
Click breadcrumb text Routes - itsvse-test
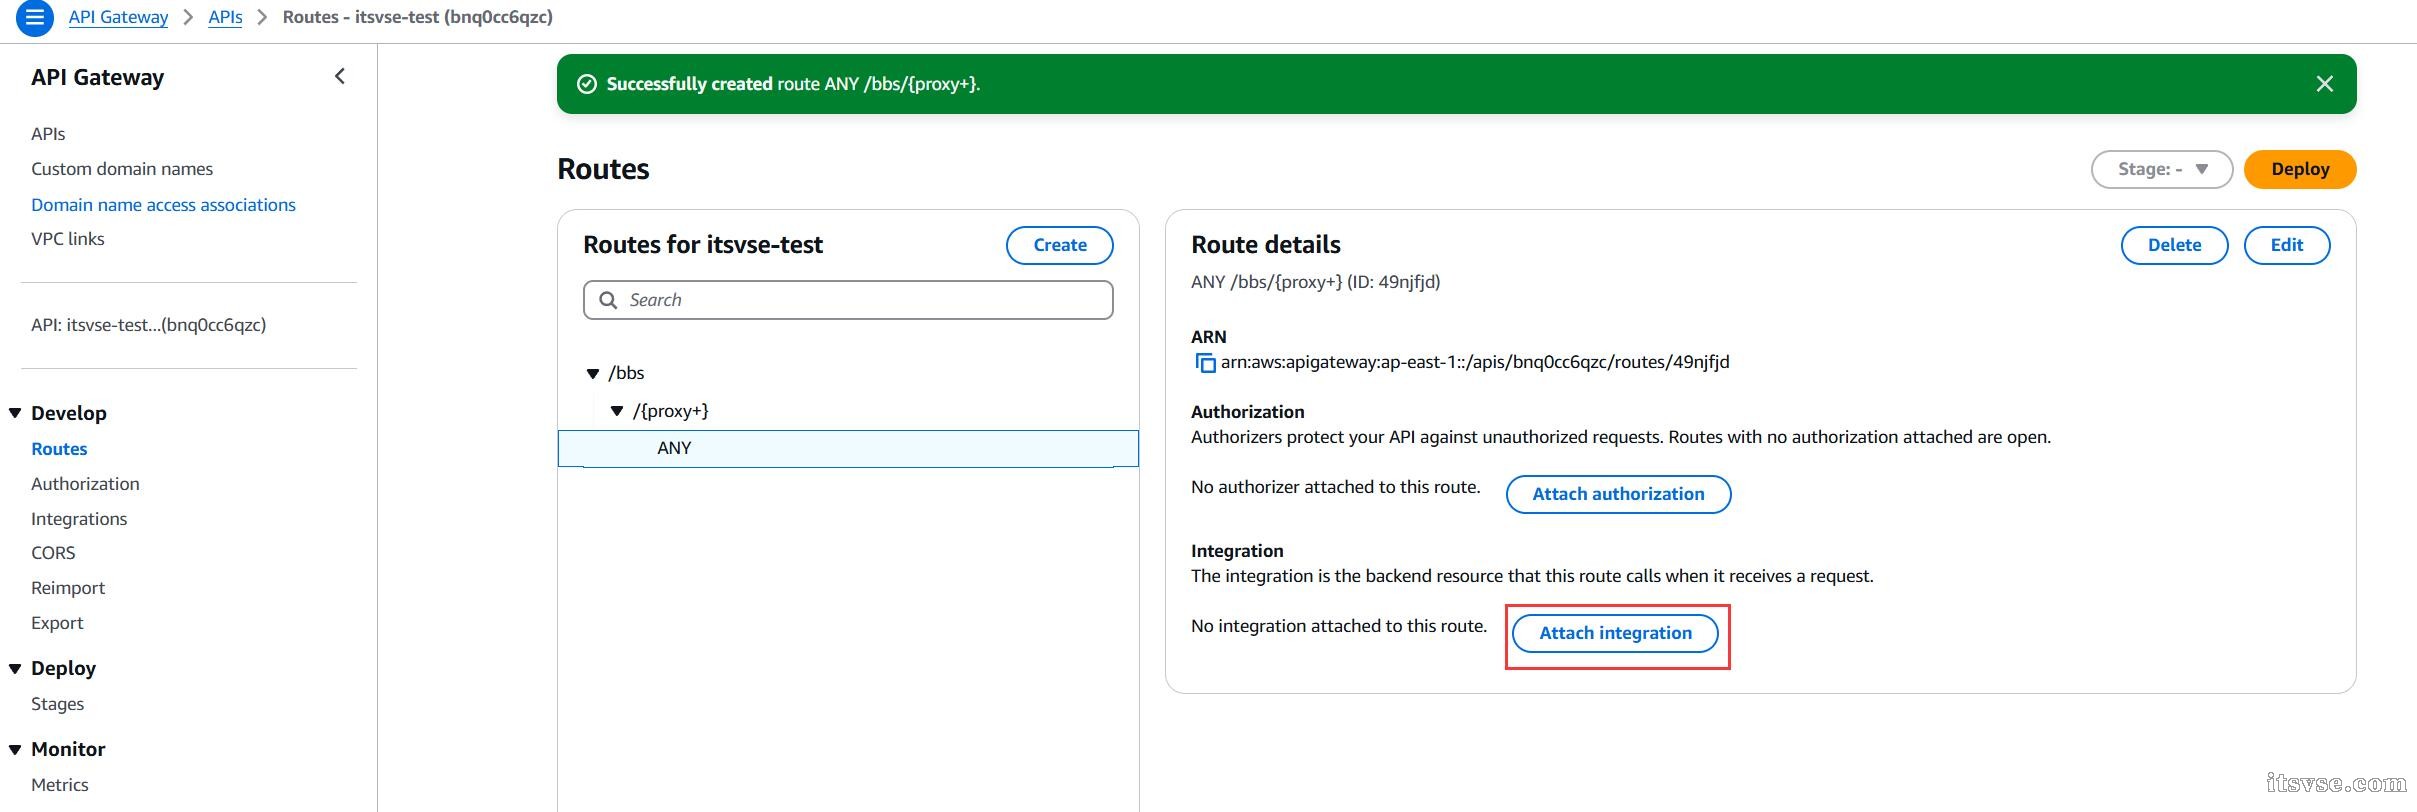coord(417,17)
